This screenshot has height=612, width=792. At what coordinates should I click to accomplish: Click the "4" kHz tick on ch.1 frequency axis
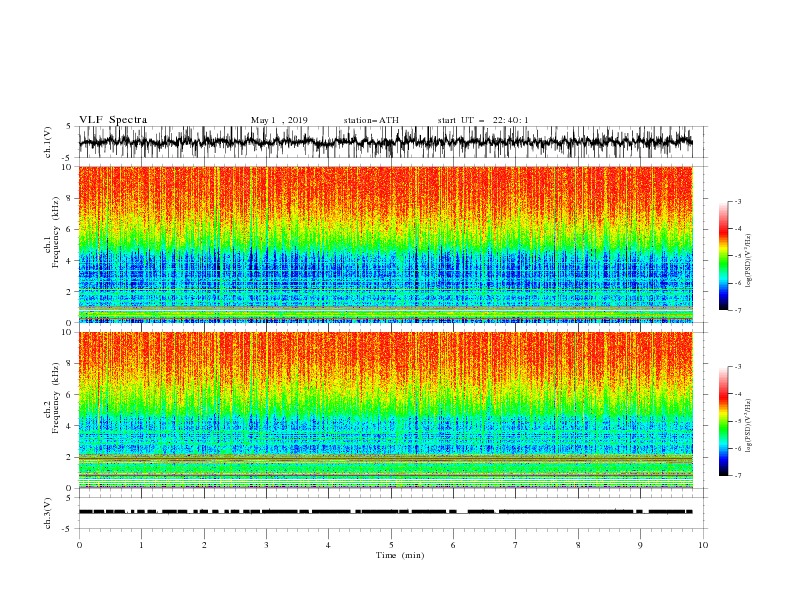[69, 261]
